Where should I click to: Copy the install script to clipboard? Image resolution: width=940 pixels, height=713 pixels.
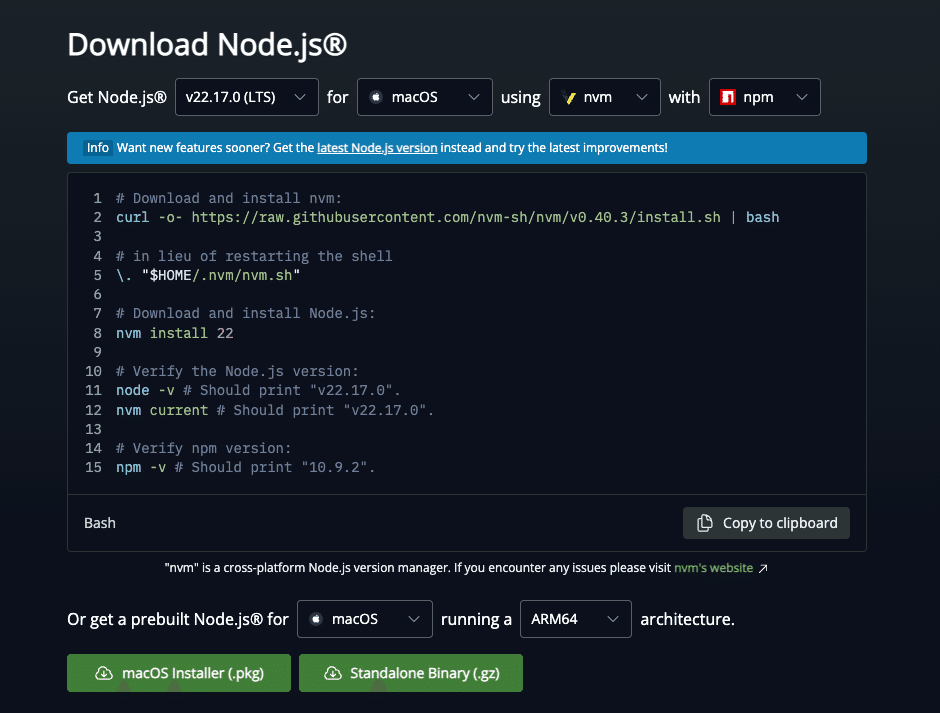tap(766, 523)
